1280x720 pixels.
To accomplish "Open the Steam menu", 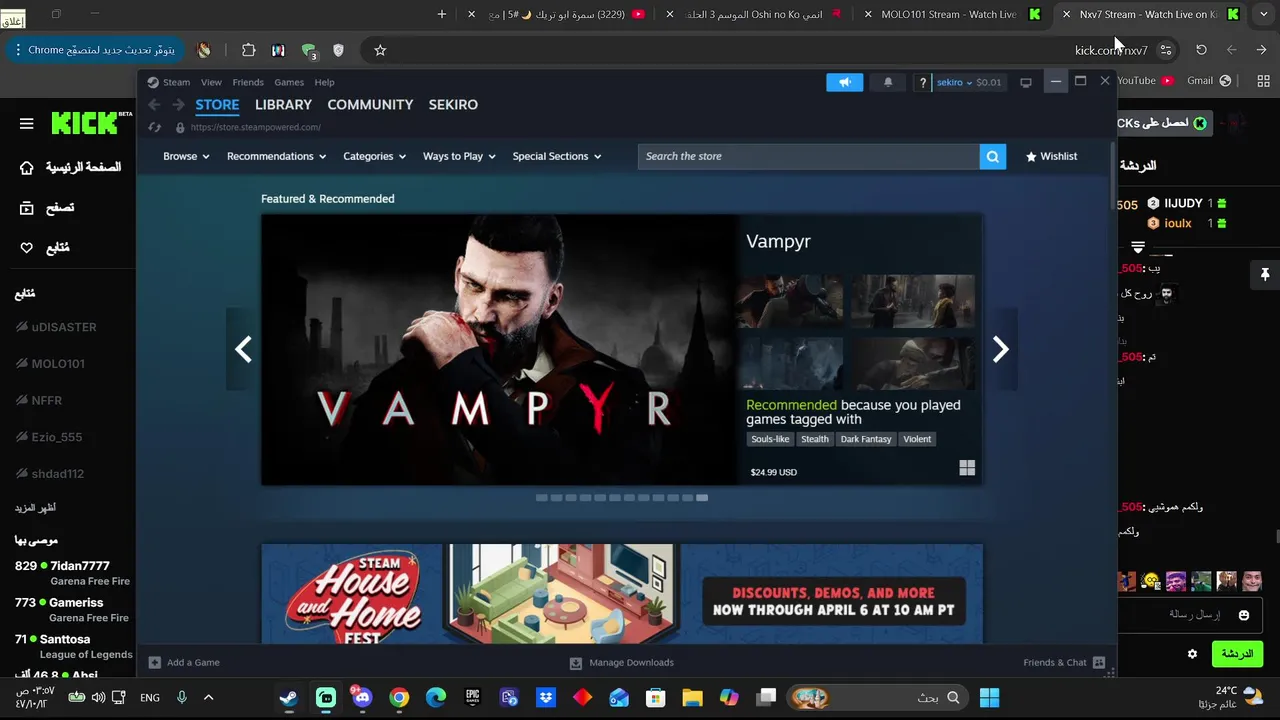I will point(176,82).
